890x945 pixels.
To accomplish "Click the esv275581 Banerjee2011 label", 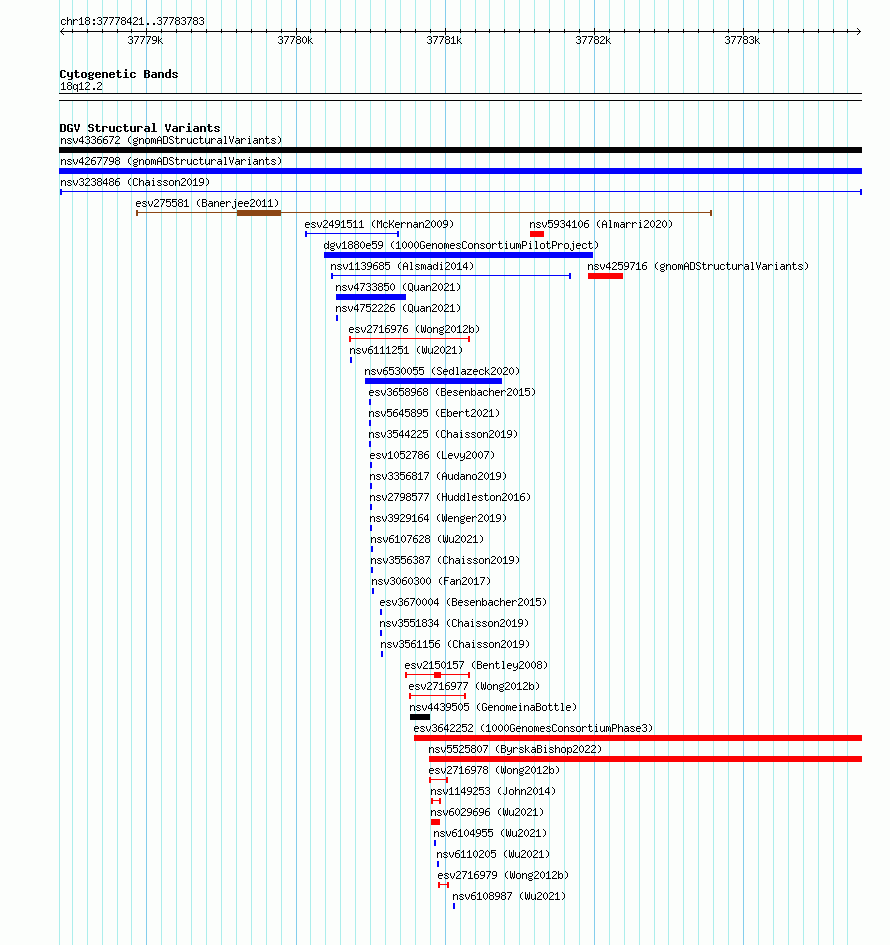I will pyautogui.click(x=207, y=204).
